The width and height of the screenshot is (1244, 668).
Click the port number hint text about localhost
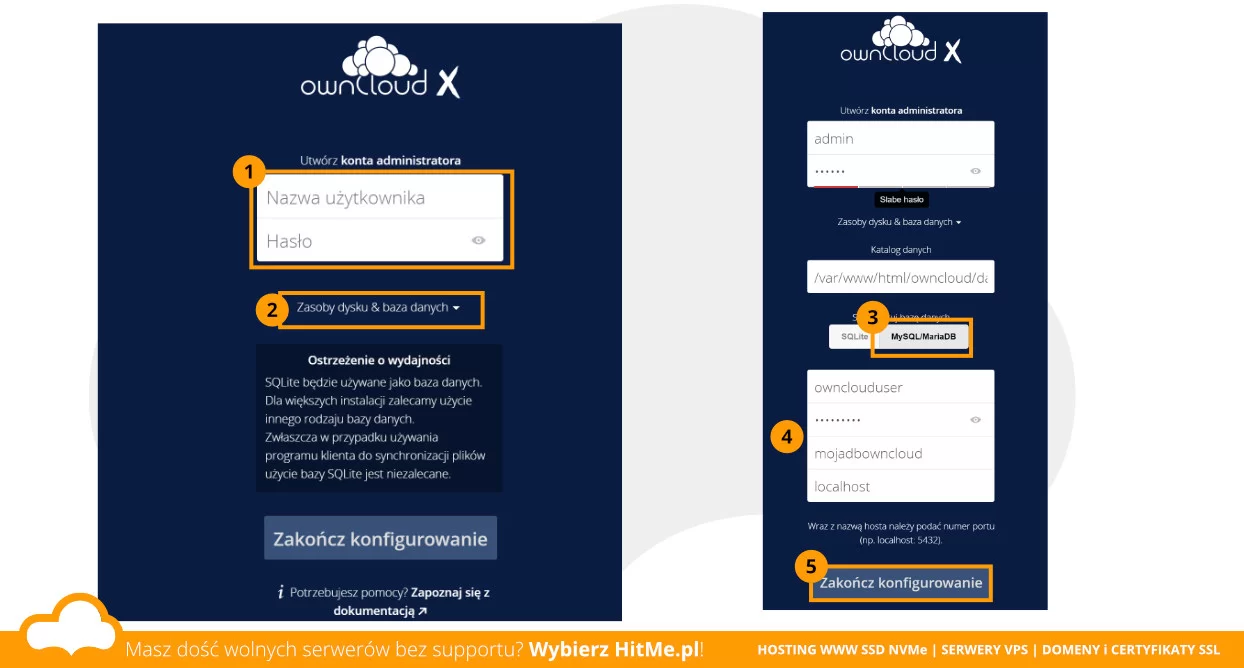click(x=901, y=532)
